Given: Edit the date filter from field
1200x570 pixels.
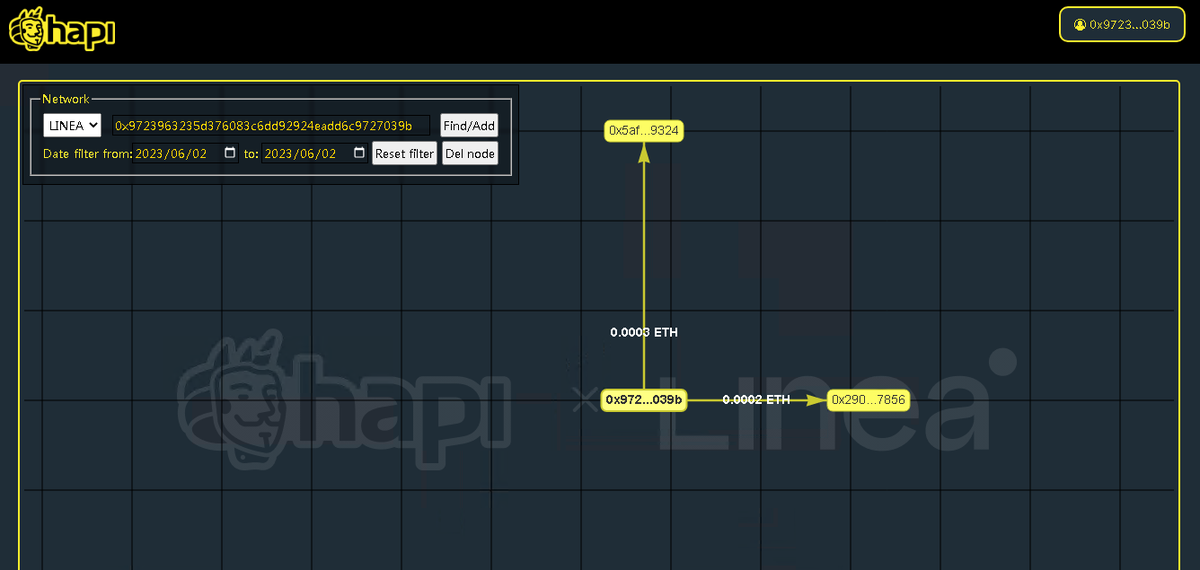Looking at the screenshot, I should click(x=187, y=154).
